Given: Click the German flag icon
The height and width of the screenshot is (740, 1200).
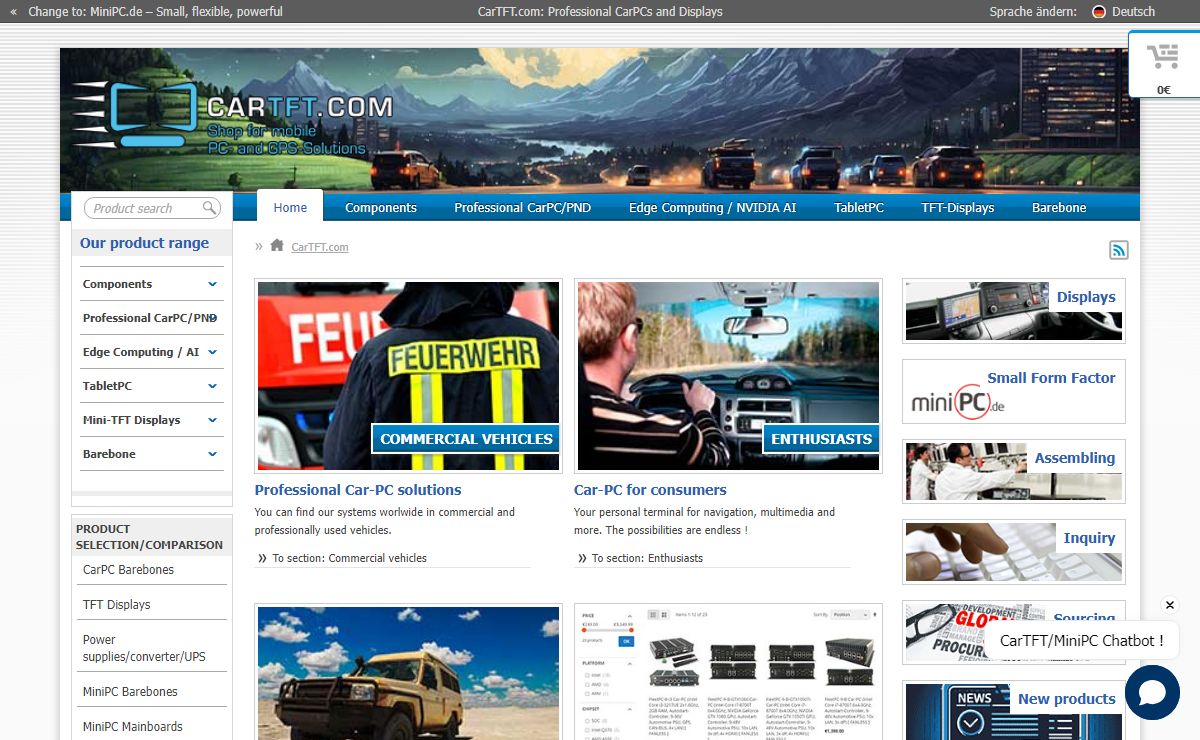Looking at the screenshot, I should click(x=1098, y=12).
